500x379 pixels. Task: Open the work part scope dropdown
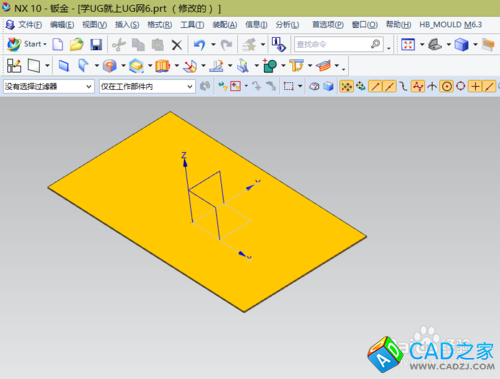tap(147, 87)
